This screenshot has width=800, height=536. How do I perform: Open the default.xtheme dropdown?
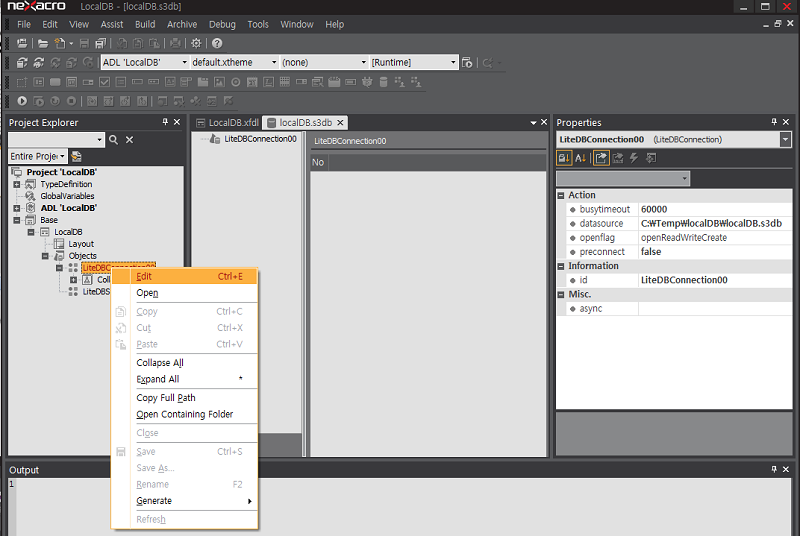[x=274, y=62]
